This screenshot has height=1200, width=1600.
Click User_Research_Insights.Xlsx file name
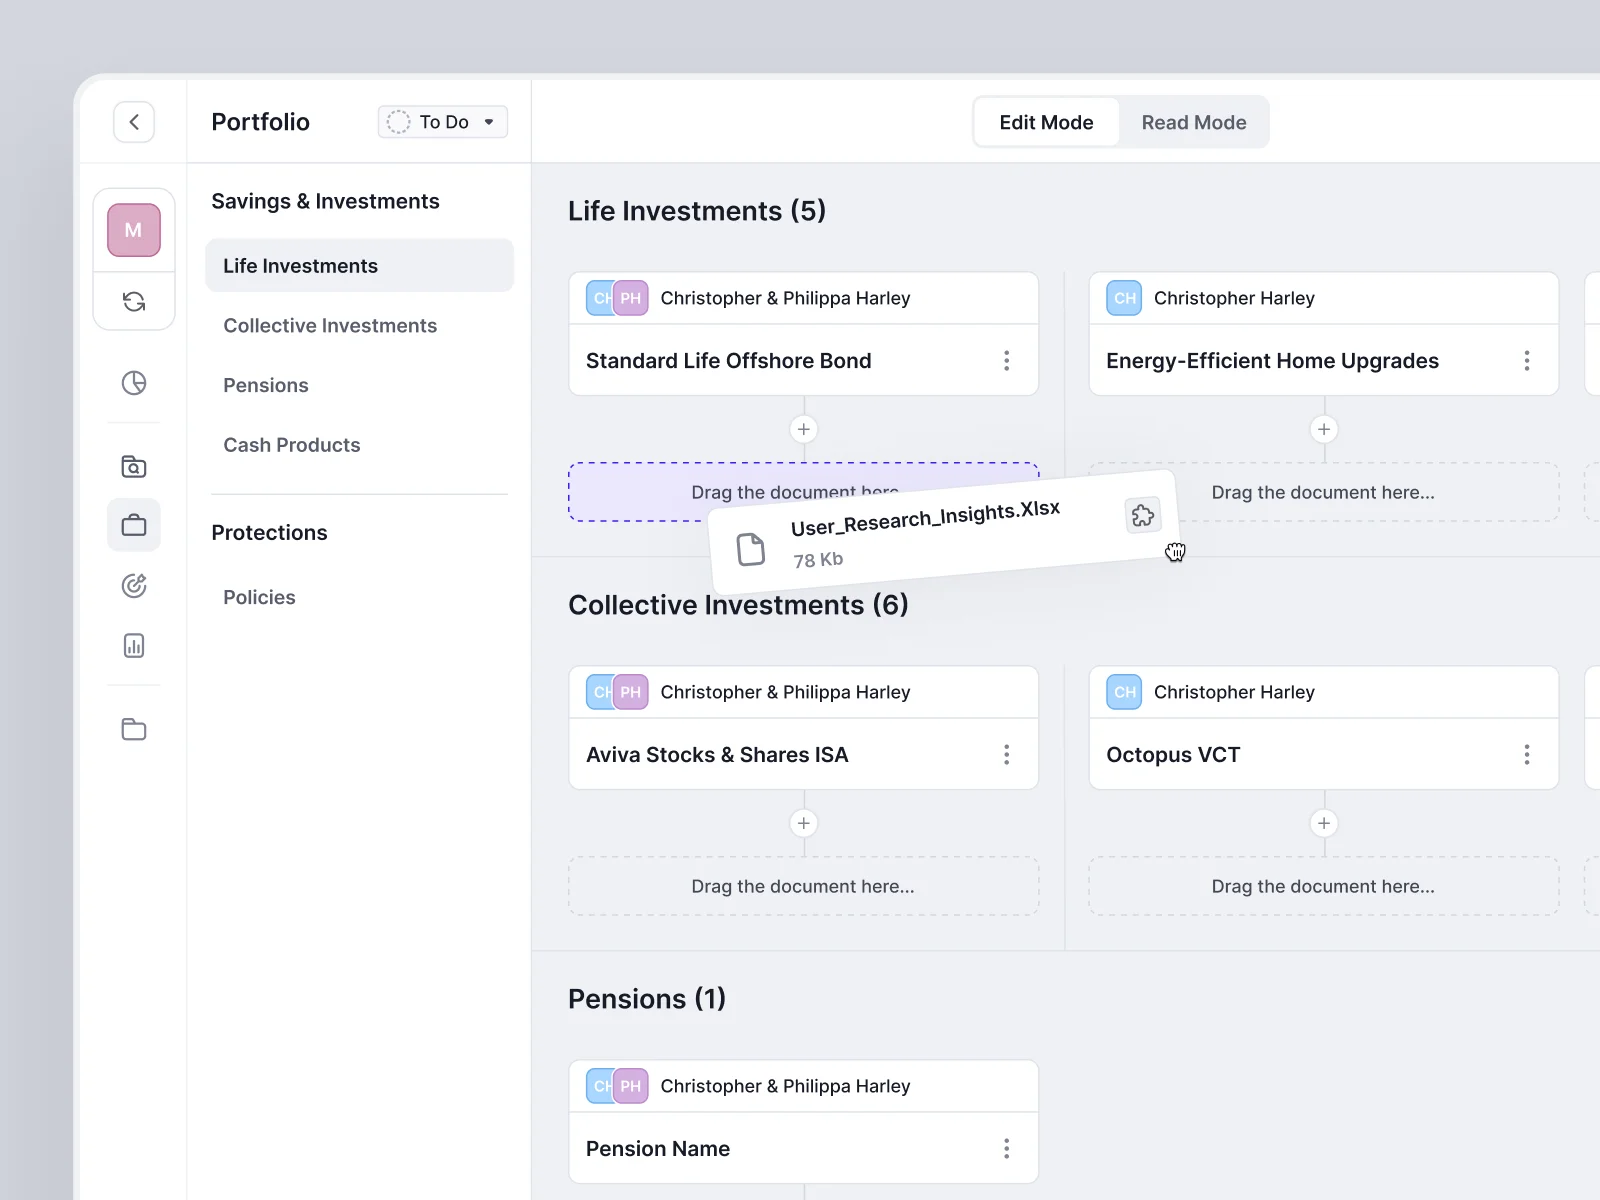pyautogui.click(x=925, y=518)
